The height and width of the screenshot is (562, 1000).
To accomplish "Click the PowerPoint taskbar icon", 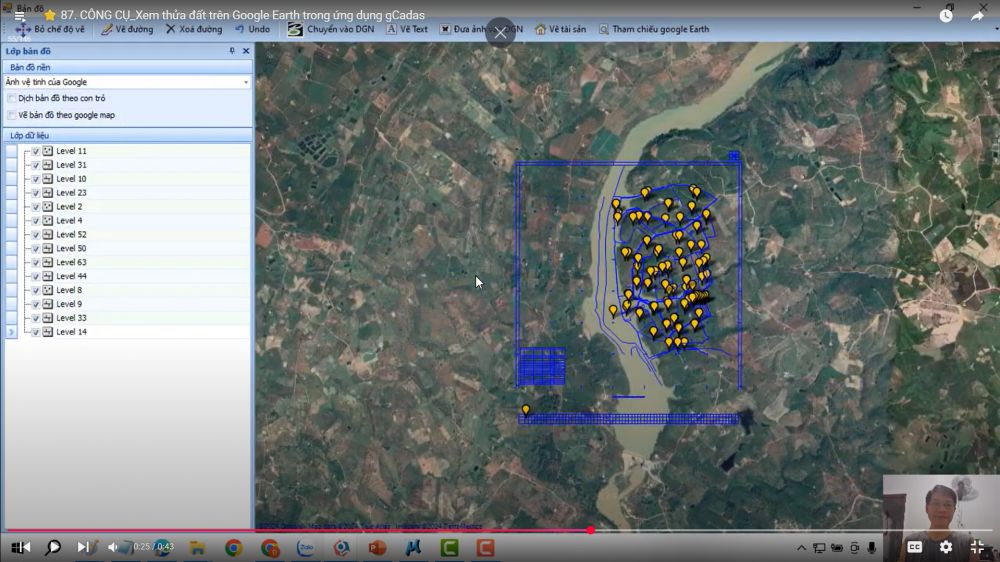I will coord(377,547).
